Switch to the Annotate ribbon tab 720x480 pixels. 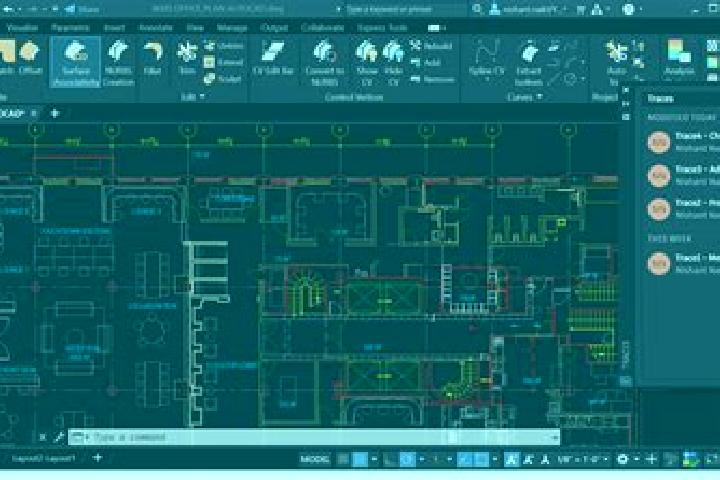click(x=155, y=28)
